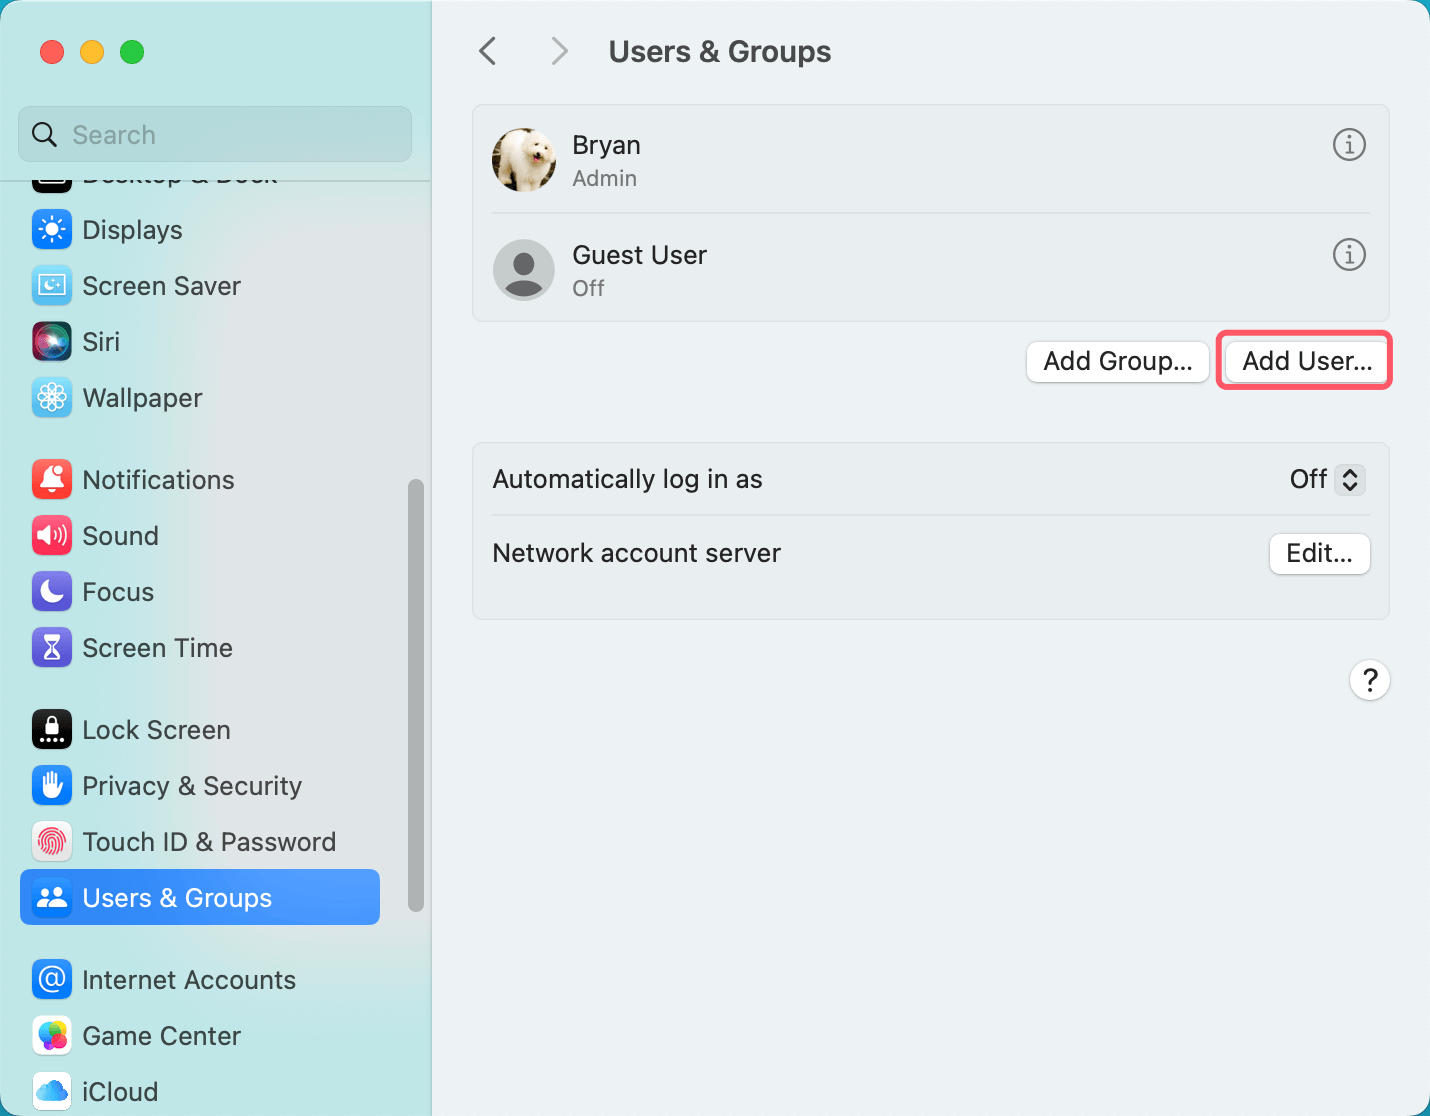Open the Automatically log in as dropdown
The width and height of the screenshot is (1430, 1116).
point(1325,479)
